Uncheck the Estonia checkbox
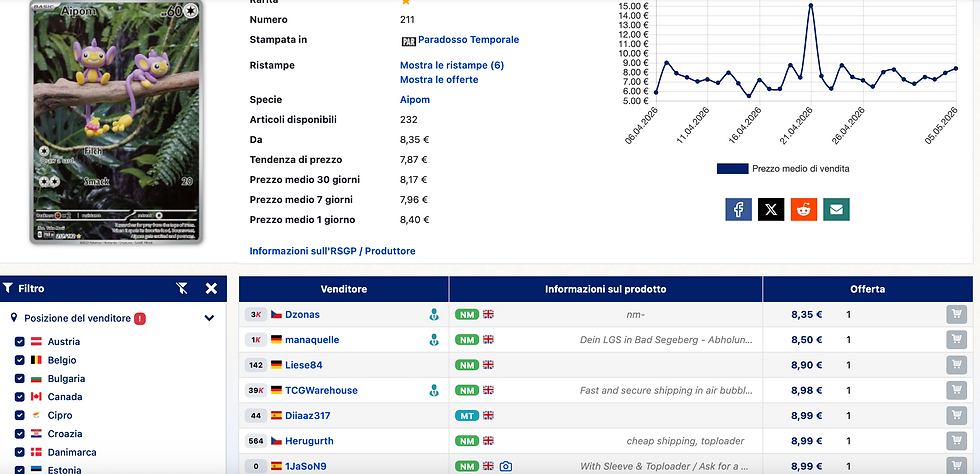 (19, 470)
